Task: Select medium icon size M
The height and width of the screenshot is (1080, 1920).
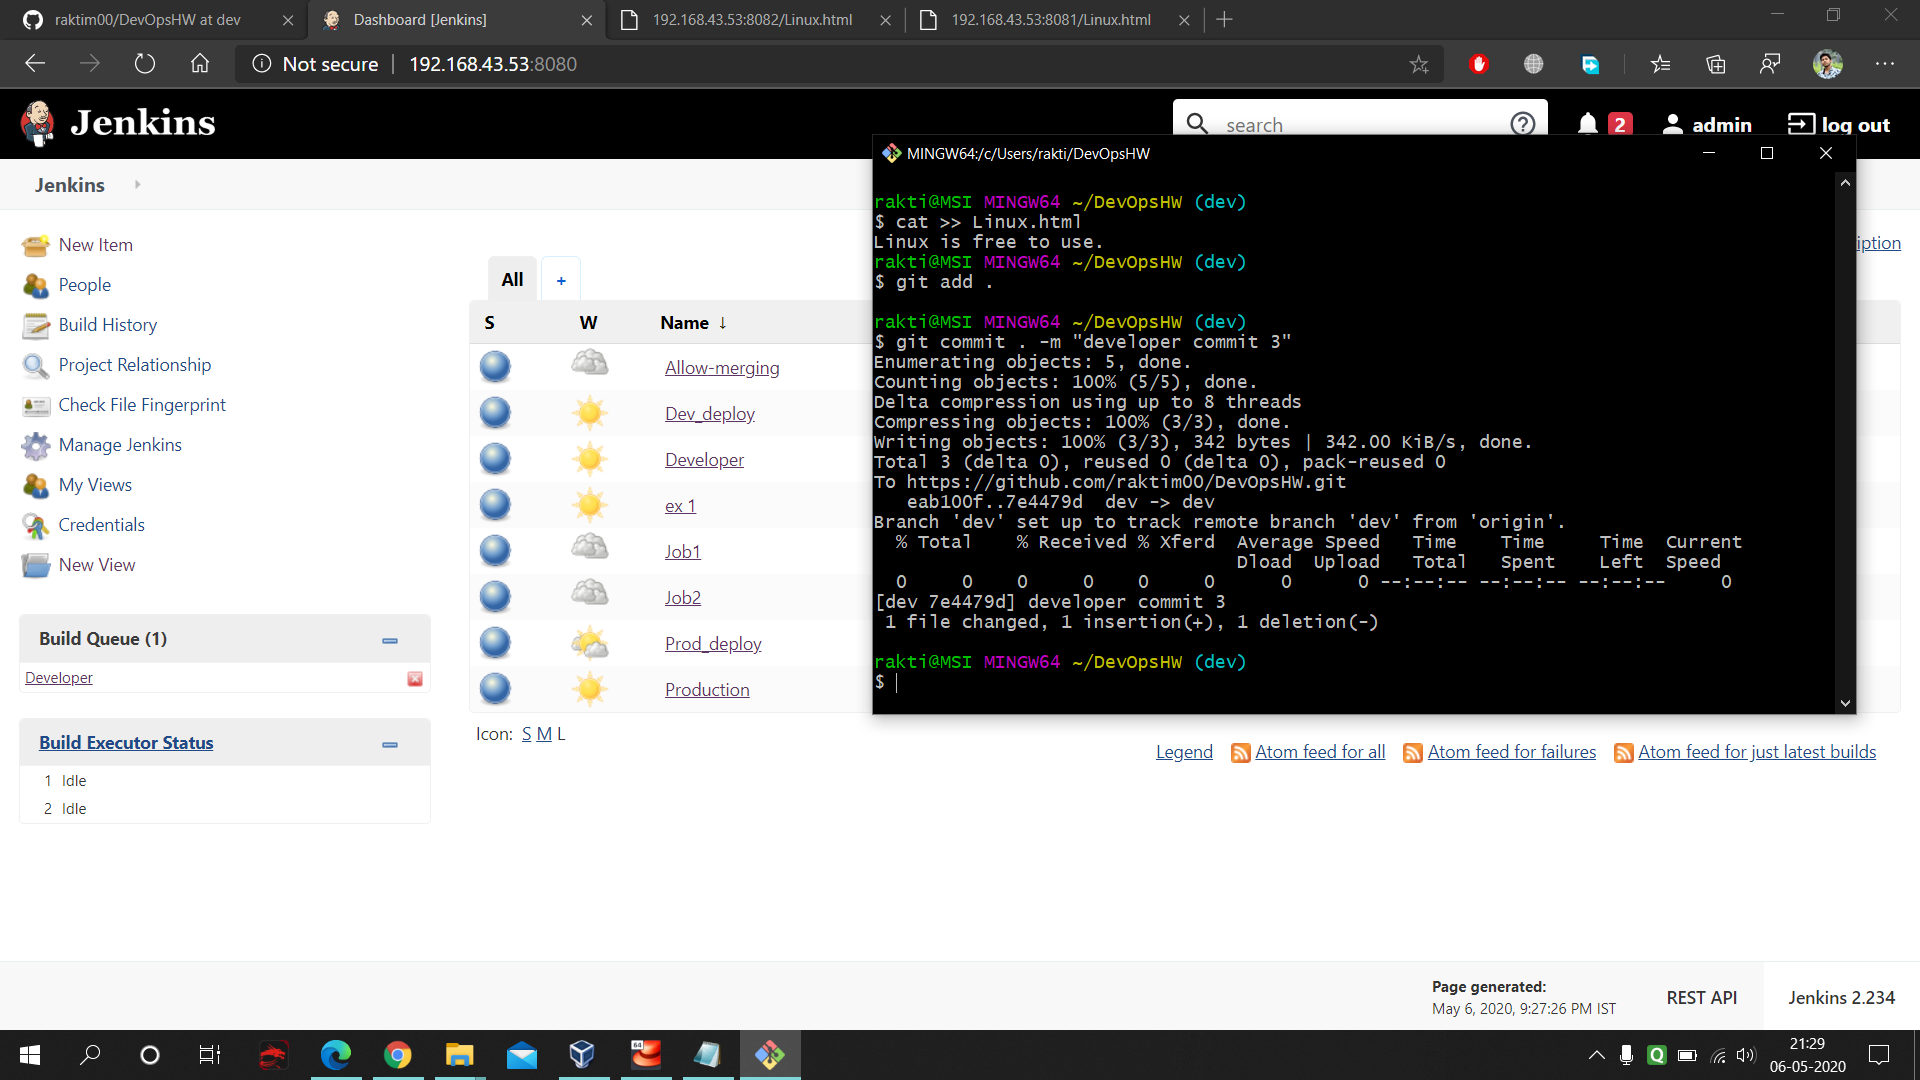Action: click(x=545, y=733)
